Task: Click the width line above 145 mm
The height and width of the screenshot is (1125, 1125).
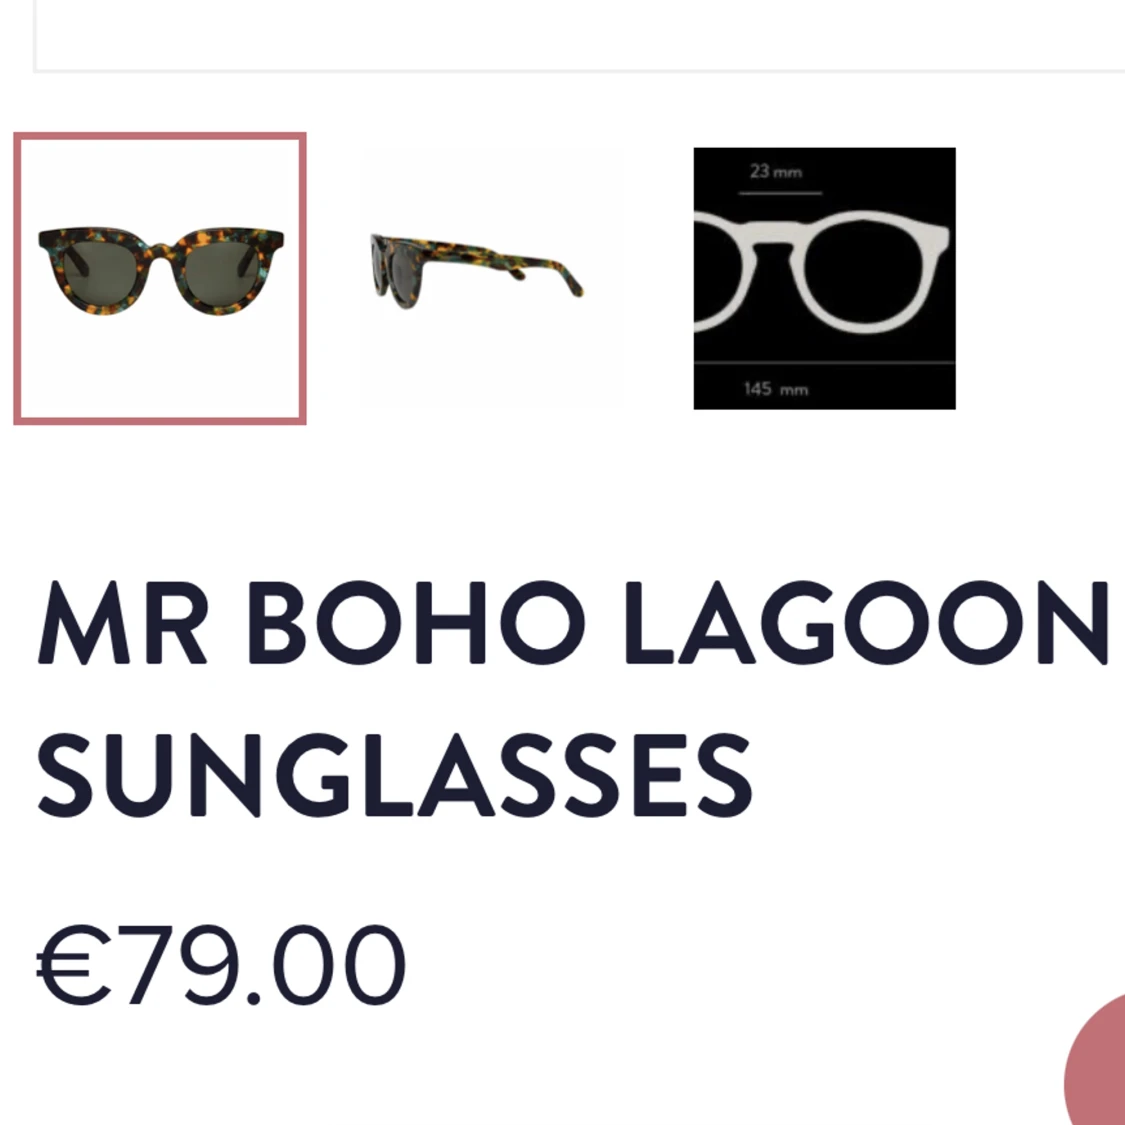Action: (x=824, y=363)
